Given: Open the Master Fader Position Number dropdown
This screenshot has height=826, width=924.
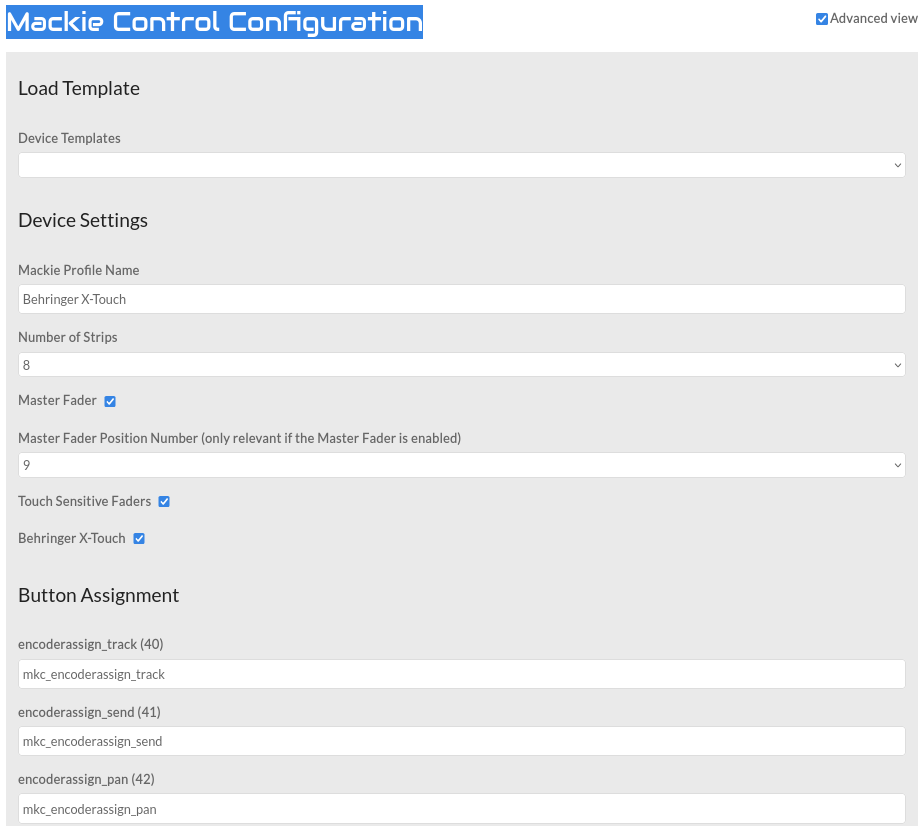Looking at the screenshot, I should point(461,465).
